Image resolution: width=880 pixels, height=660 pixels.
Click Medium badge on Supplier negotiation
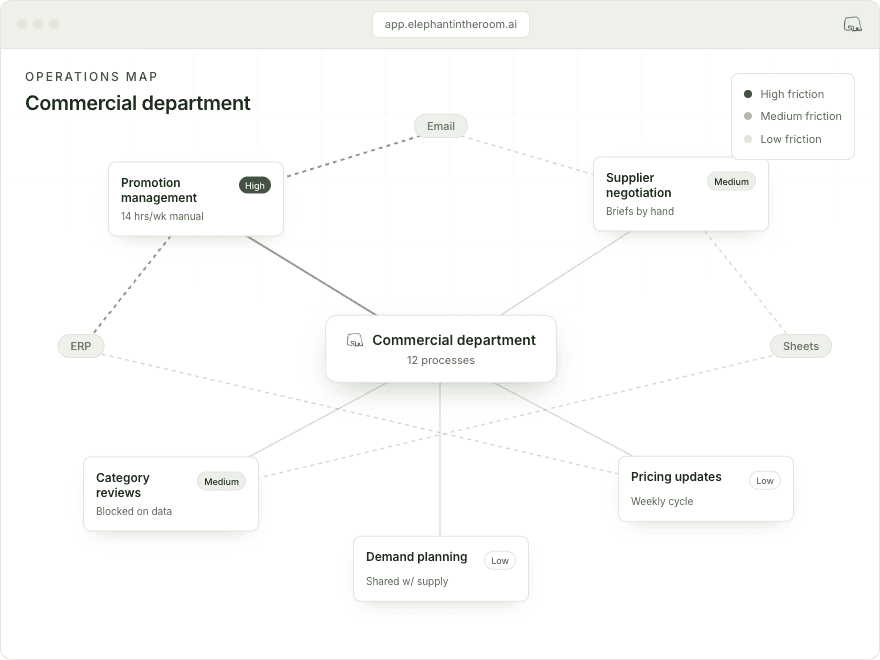pyautogui.click(x=731, y=181)
